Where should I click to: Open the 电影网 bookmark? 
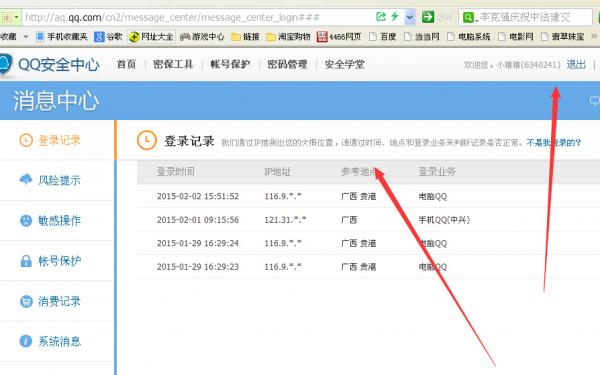[x=516, y=37]
